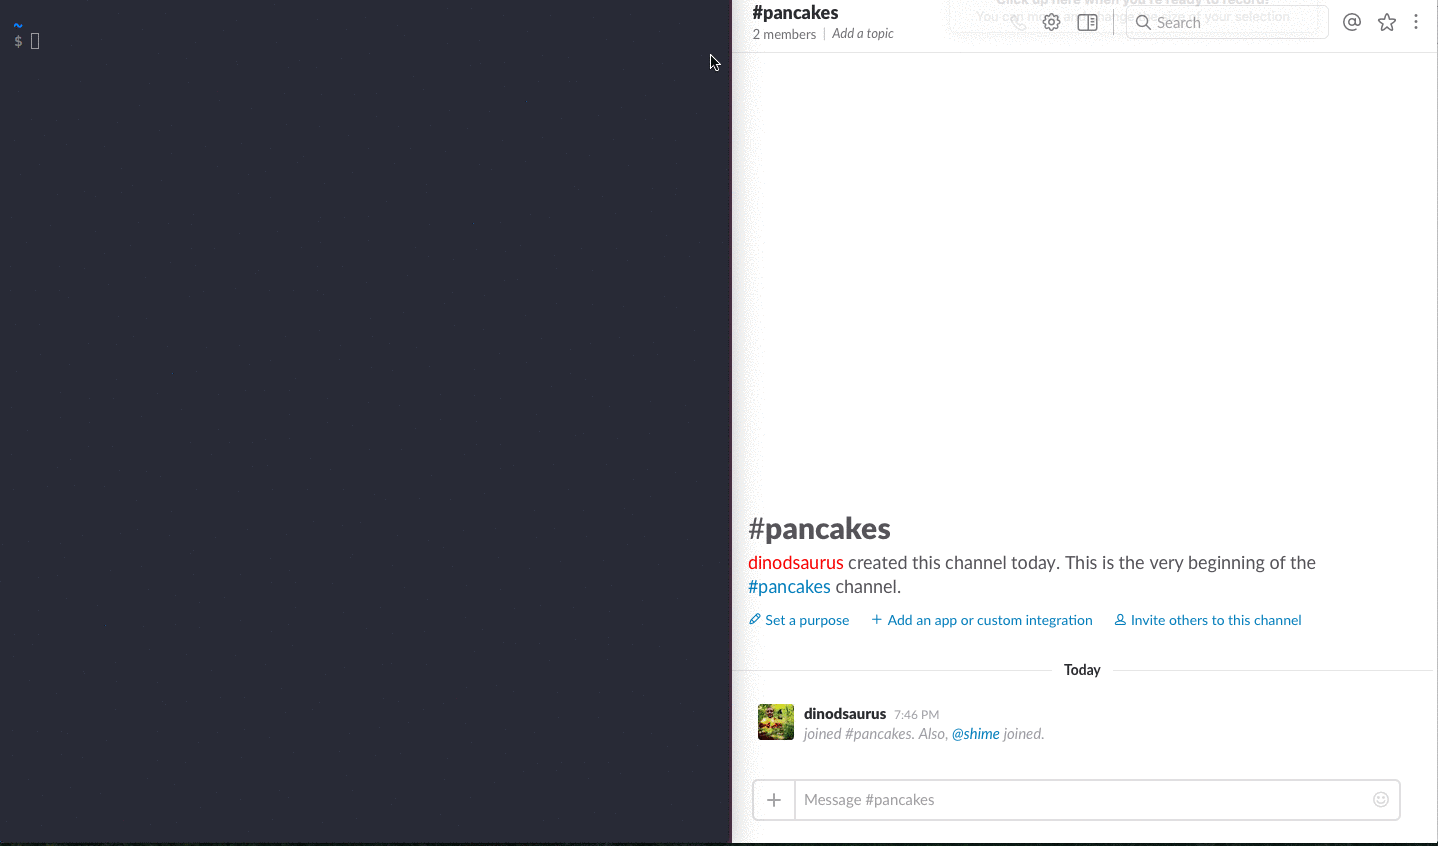This screenshot has height=846, width=1438.
Task: Click the Today date divider label
Action: (1082, 670)
